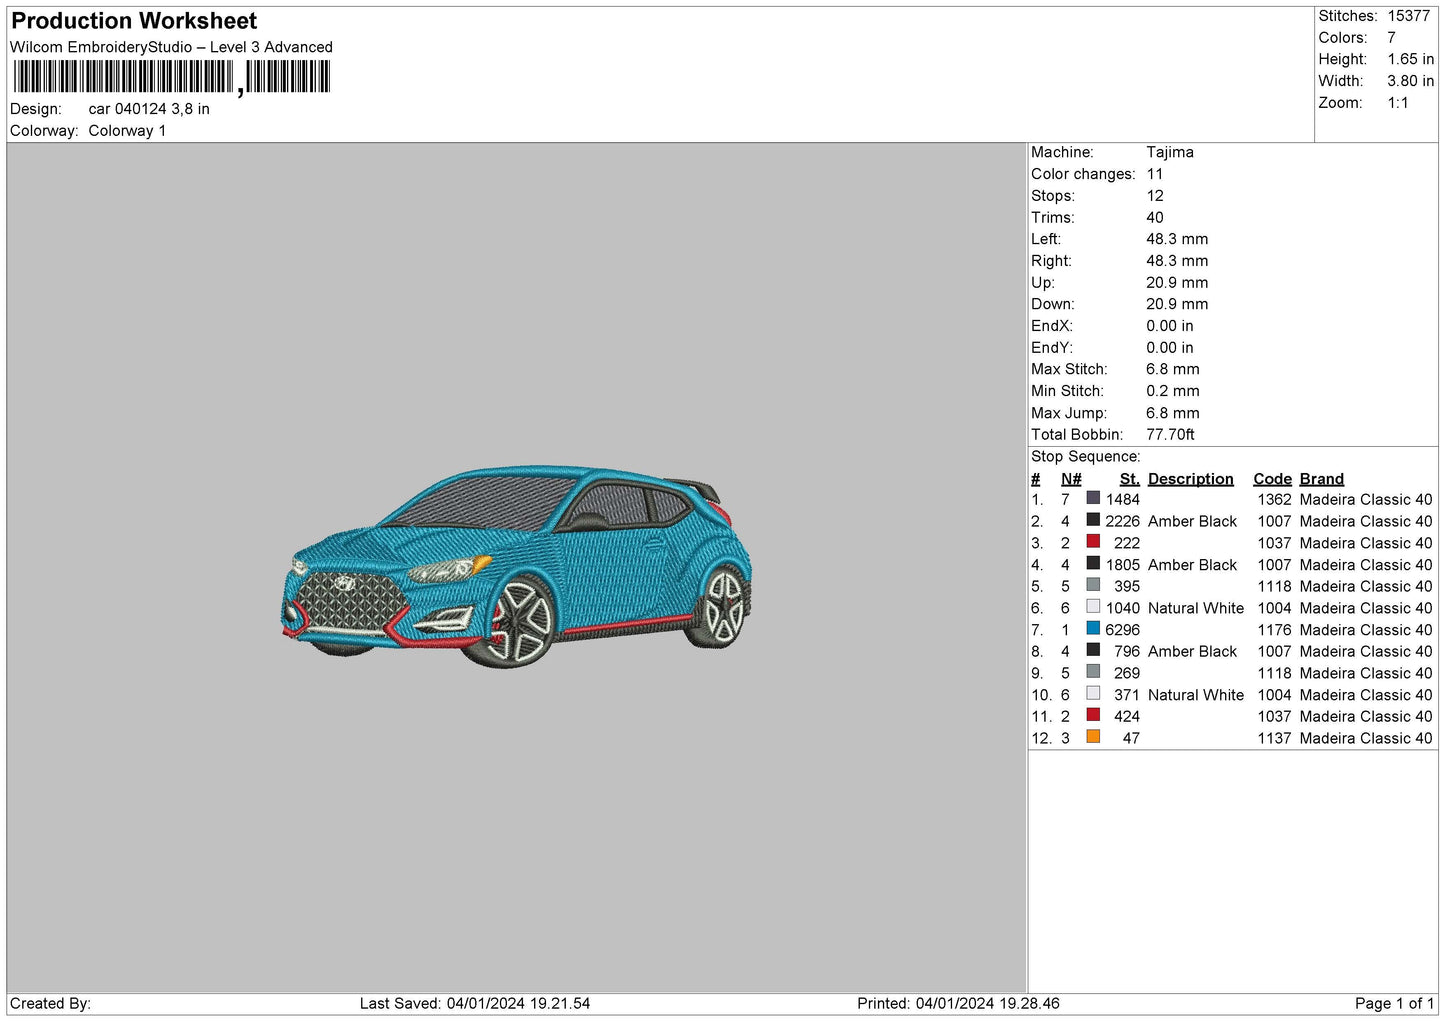Click stitch count '1484' in row 1
This screenshot has height=1021, width=1445.
(x=1123, y=499)
